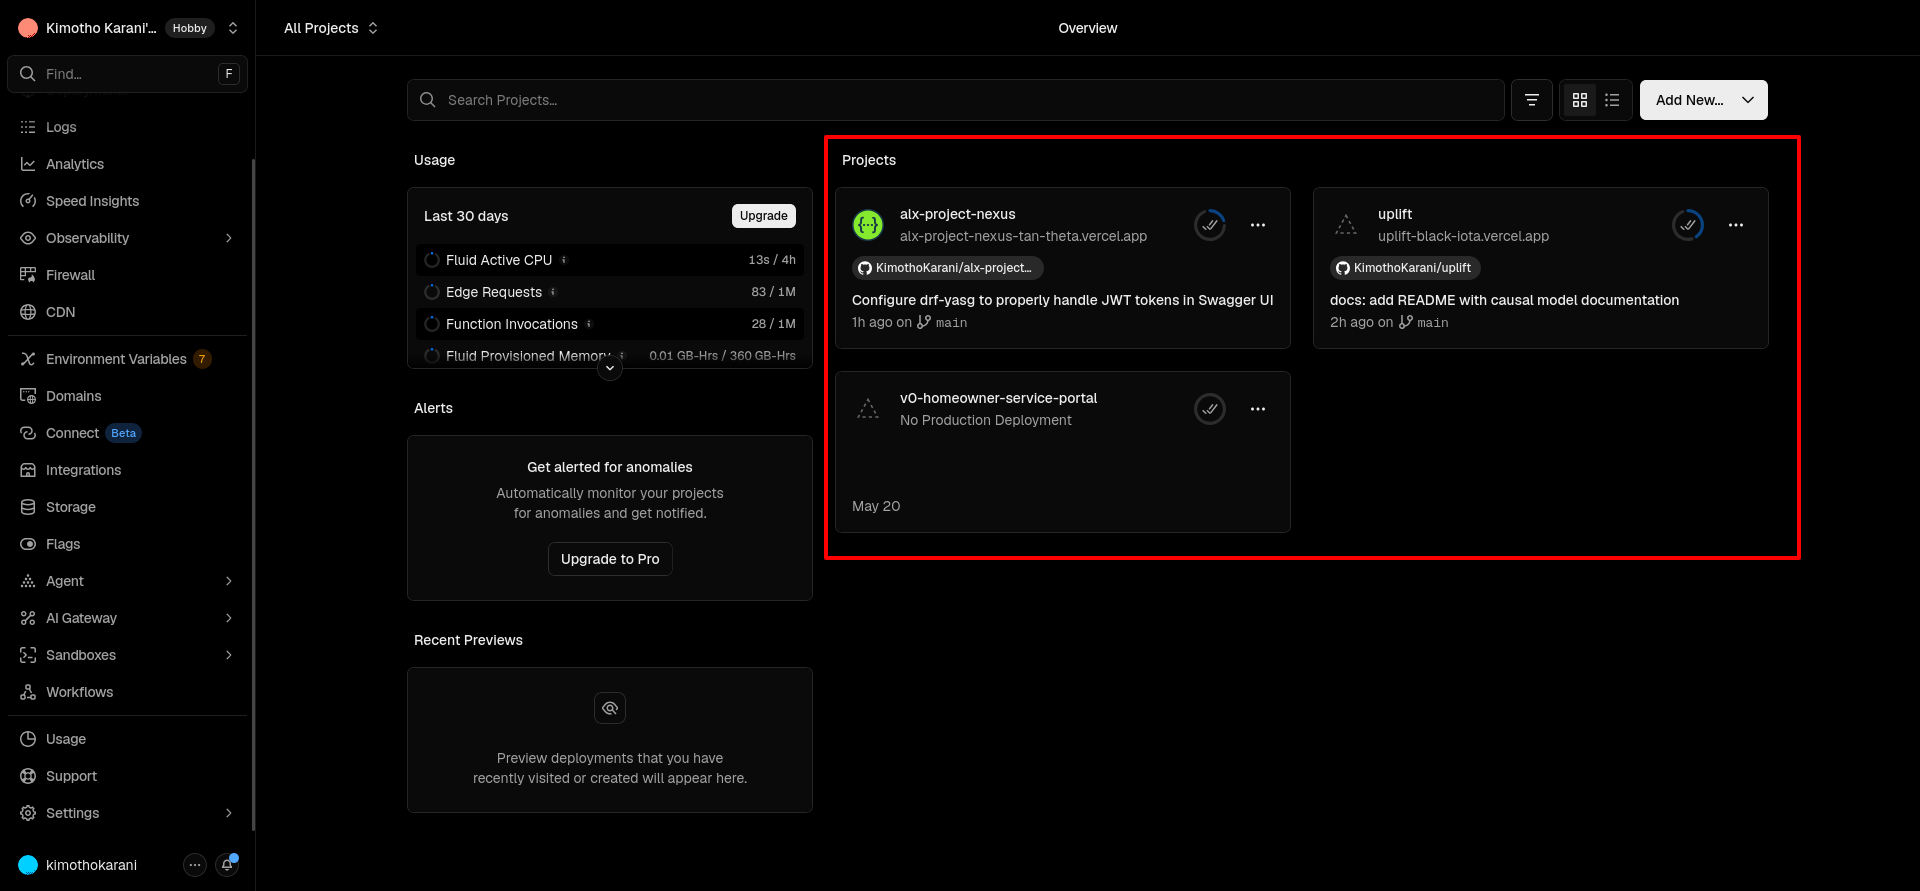Expand the AI Gateway submenu chevron
This screenshot has height=891, width=1920.
(229, 618)
